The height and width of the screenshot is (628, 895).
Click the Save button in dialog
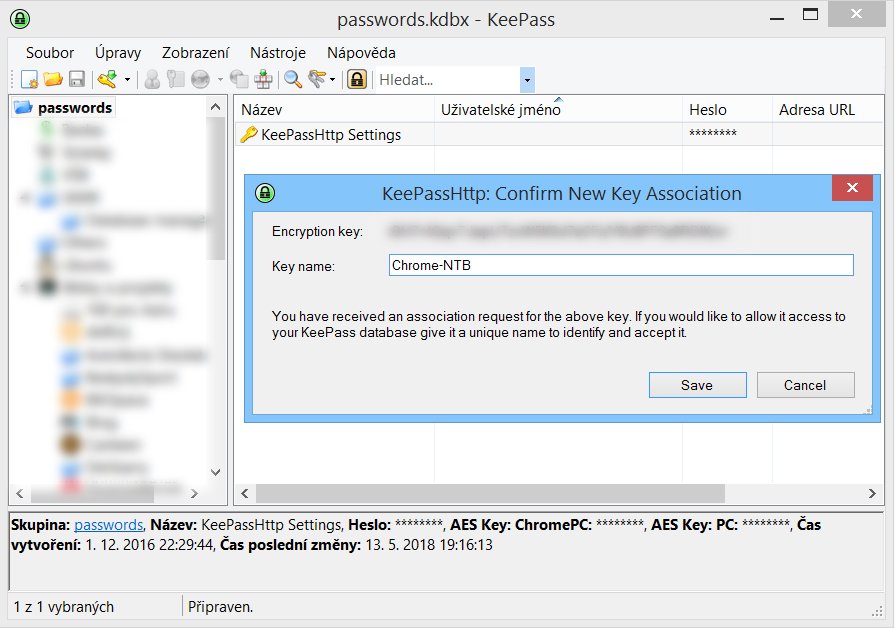[x=698, y=385]
